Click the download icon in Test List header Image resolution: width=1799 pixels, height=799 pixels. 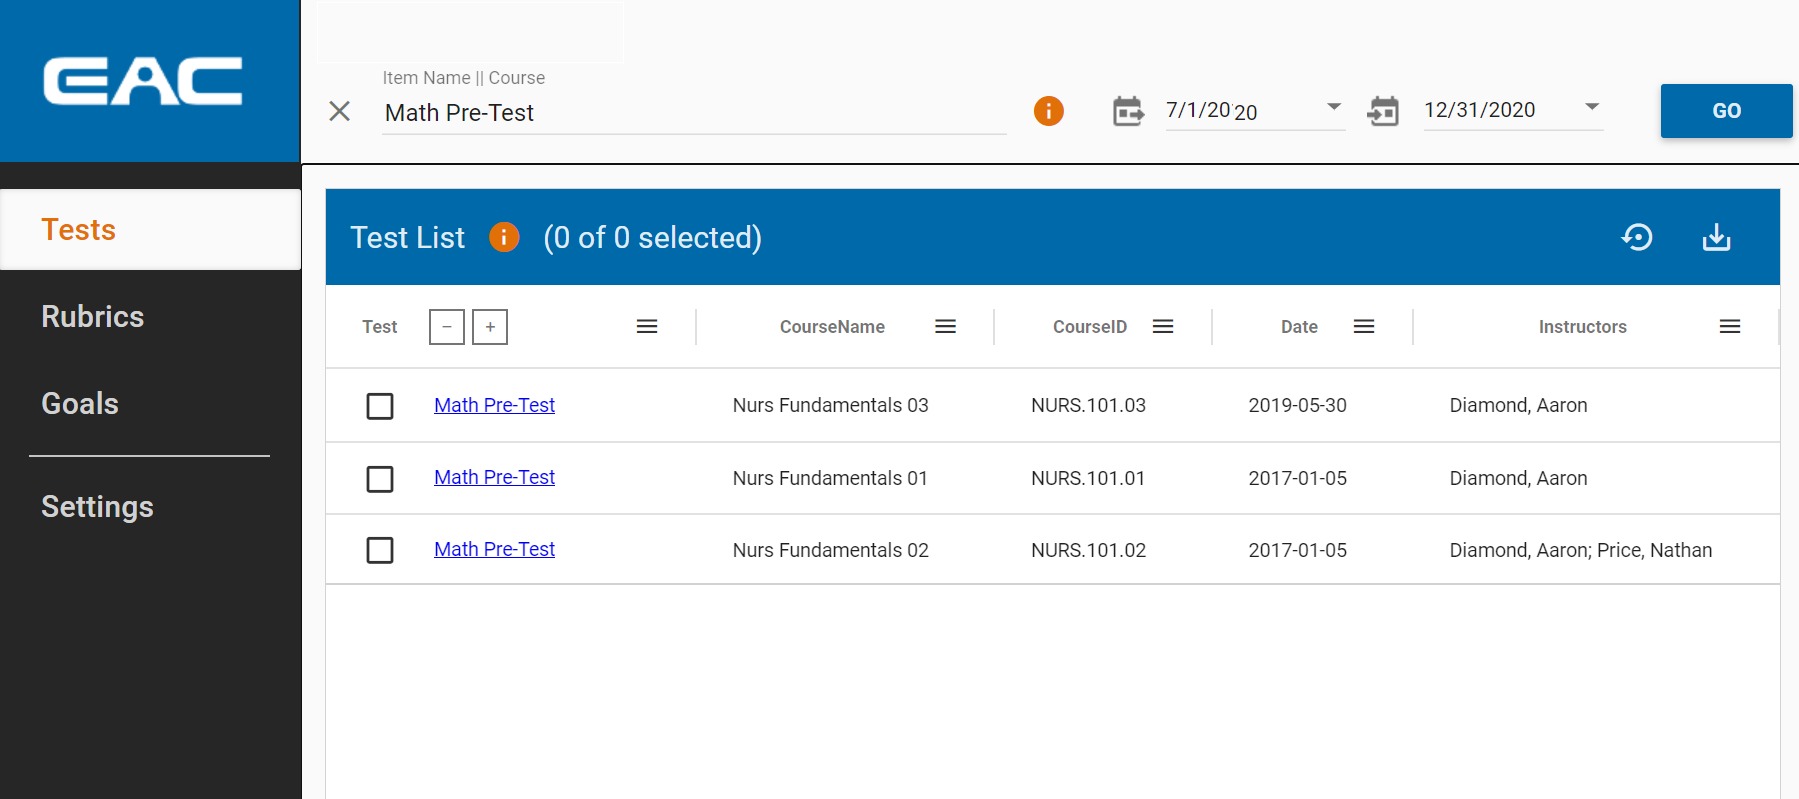[1716, 237]
